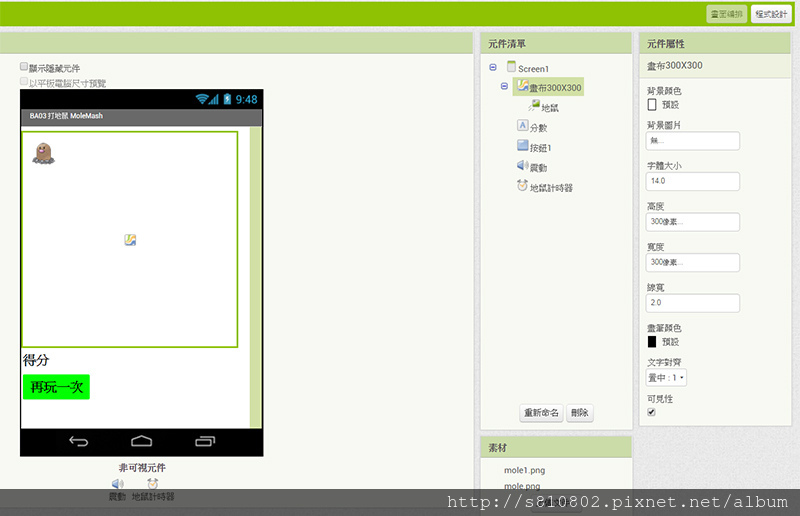Click the 得分 label in phone preview
The width and height of the screenshot is (800, 516).
[36, 360]
